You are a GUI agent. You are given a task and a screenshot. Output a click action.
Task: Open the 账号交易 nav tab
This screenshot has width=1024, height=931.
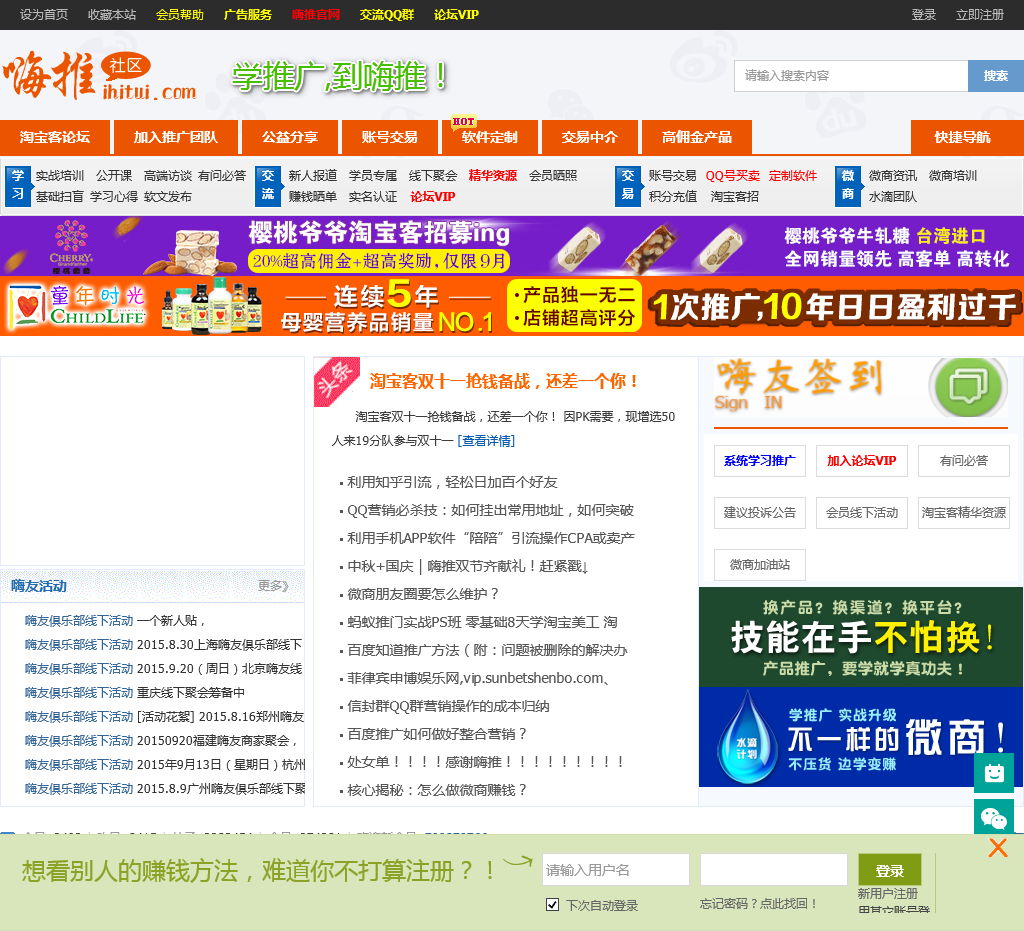pyautogui.click(x=390, y=137)
